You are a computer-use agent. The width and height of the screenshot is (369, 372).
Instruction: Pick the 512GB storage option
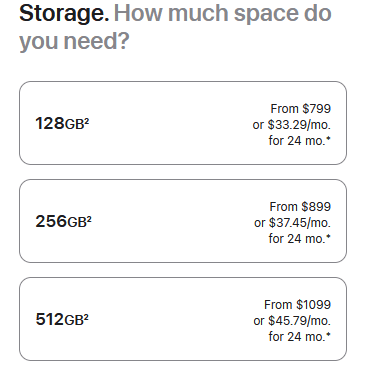pos(183,319)
